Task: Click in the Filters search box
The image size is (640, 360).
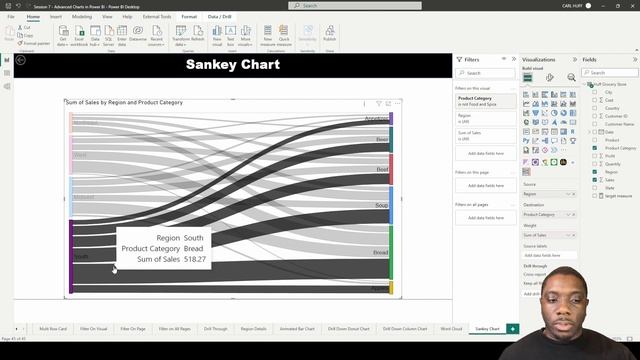Action: click(486, 73)
